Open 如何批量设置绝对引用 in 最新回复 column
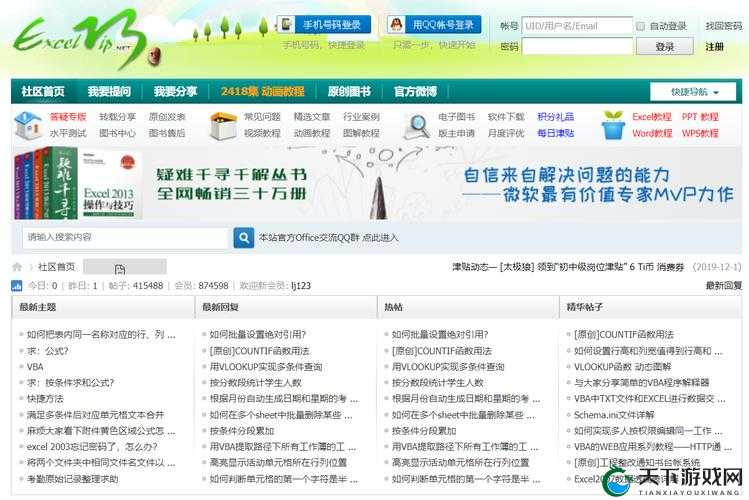The height and width of the screenshot is (500, 749). click(258, 335)
